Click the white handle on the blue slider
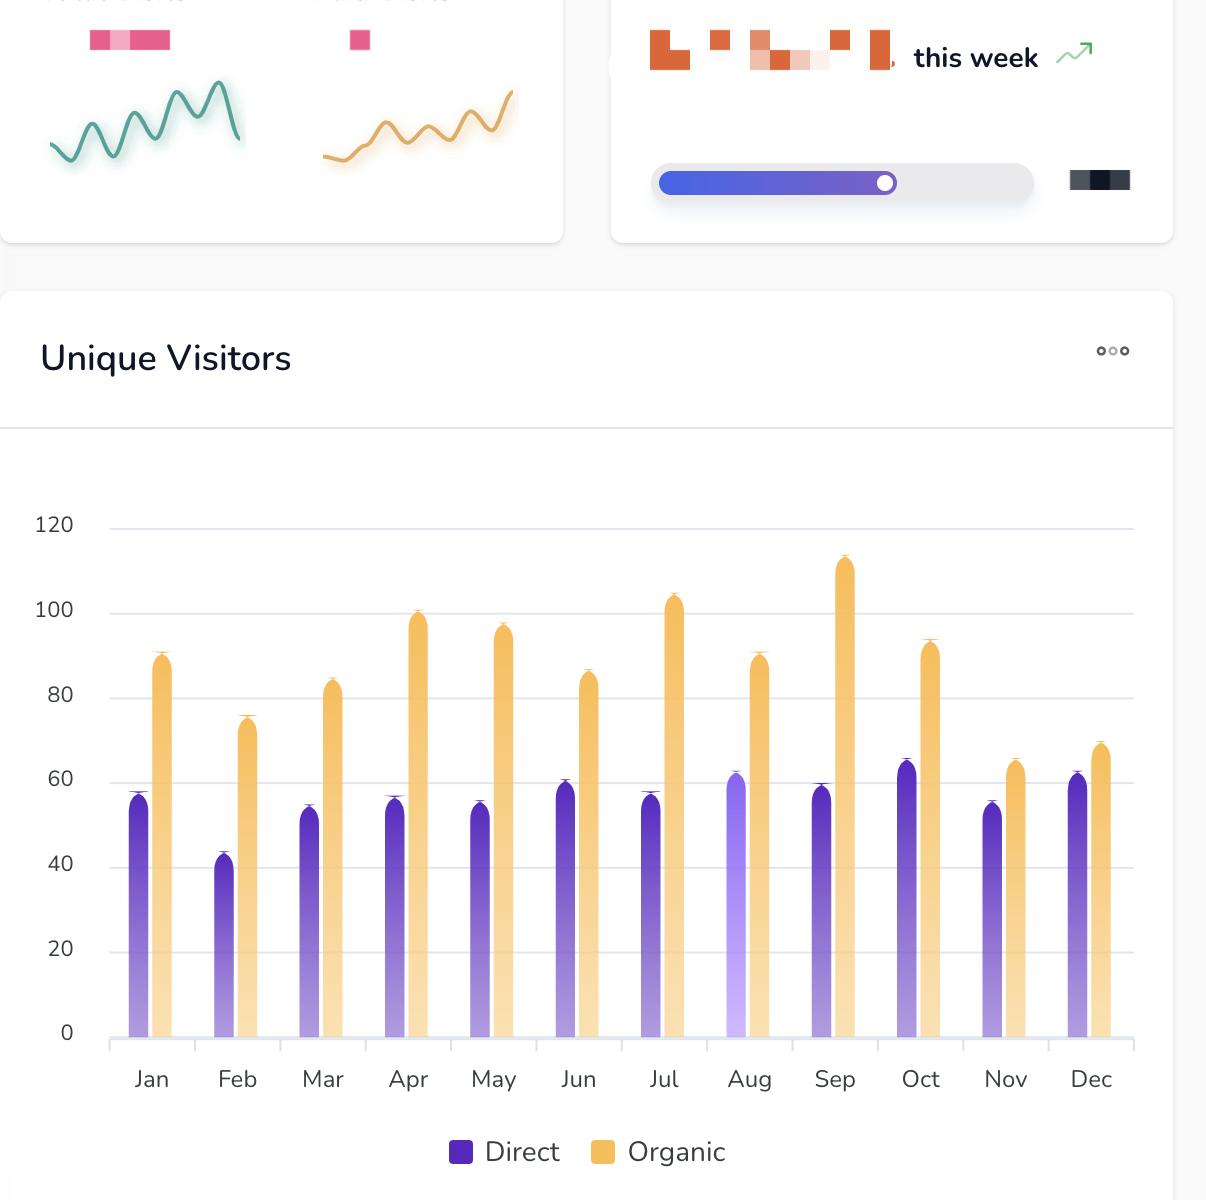 884,183
